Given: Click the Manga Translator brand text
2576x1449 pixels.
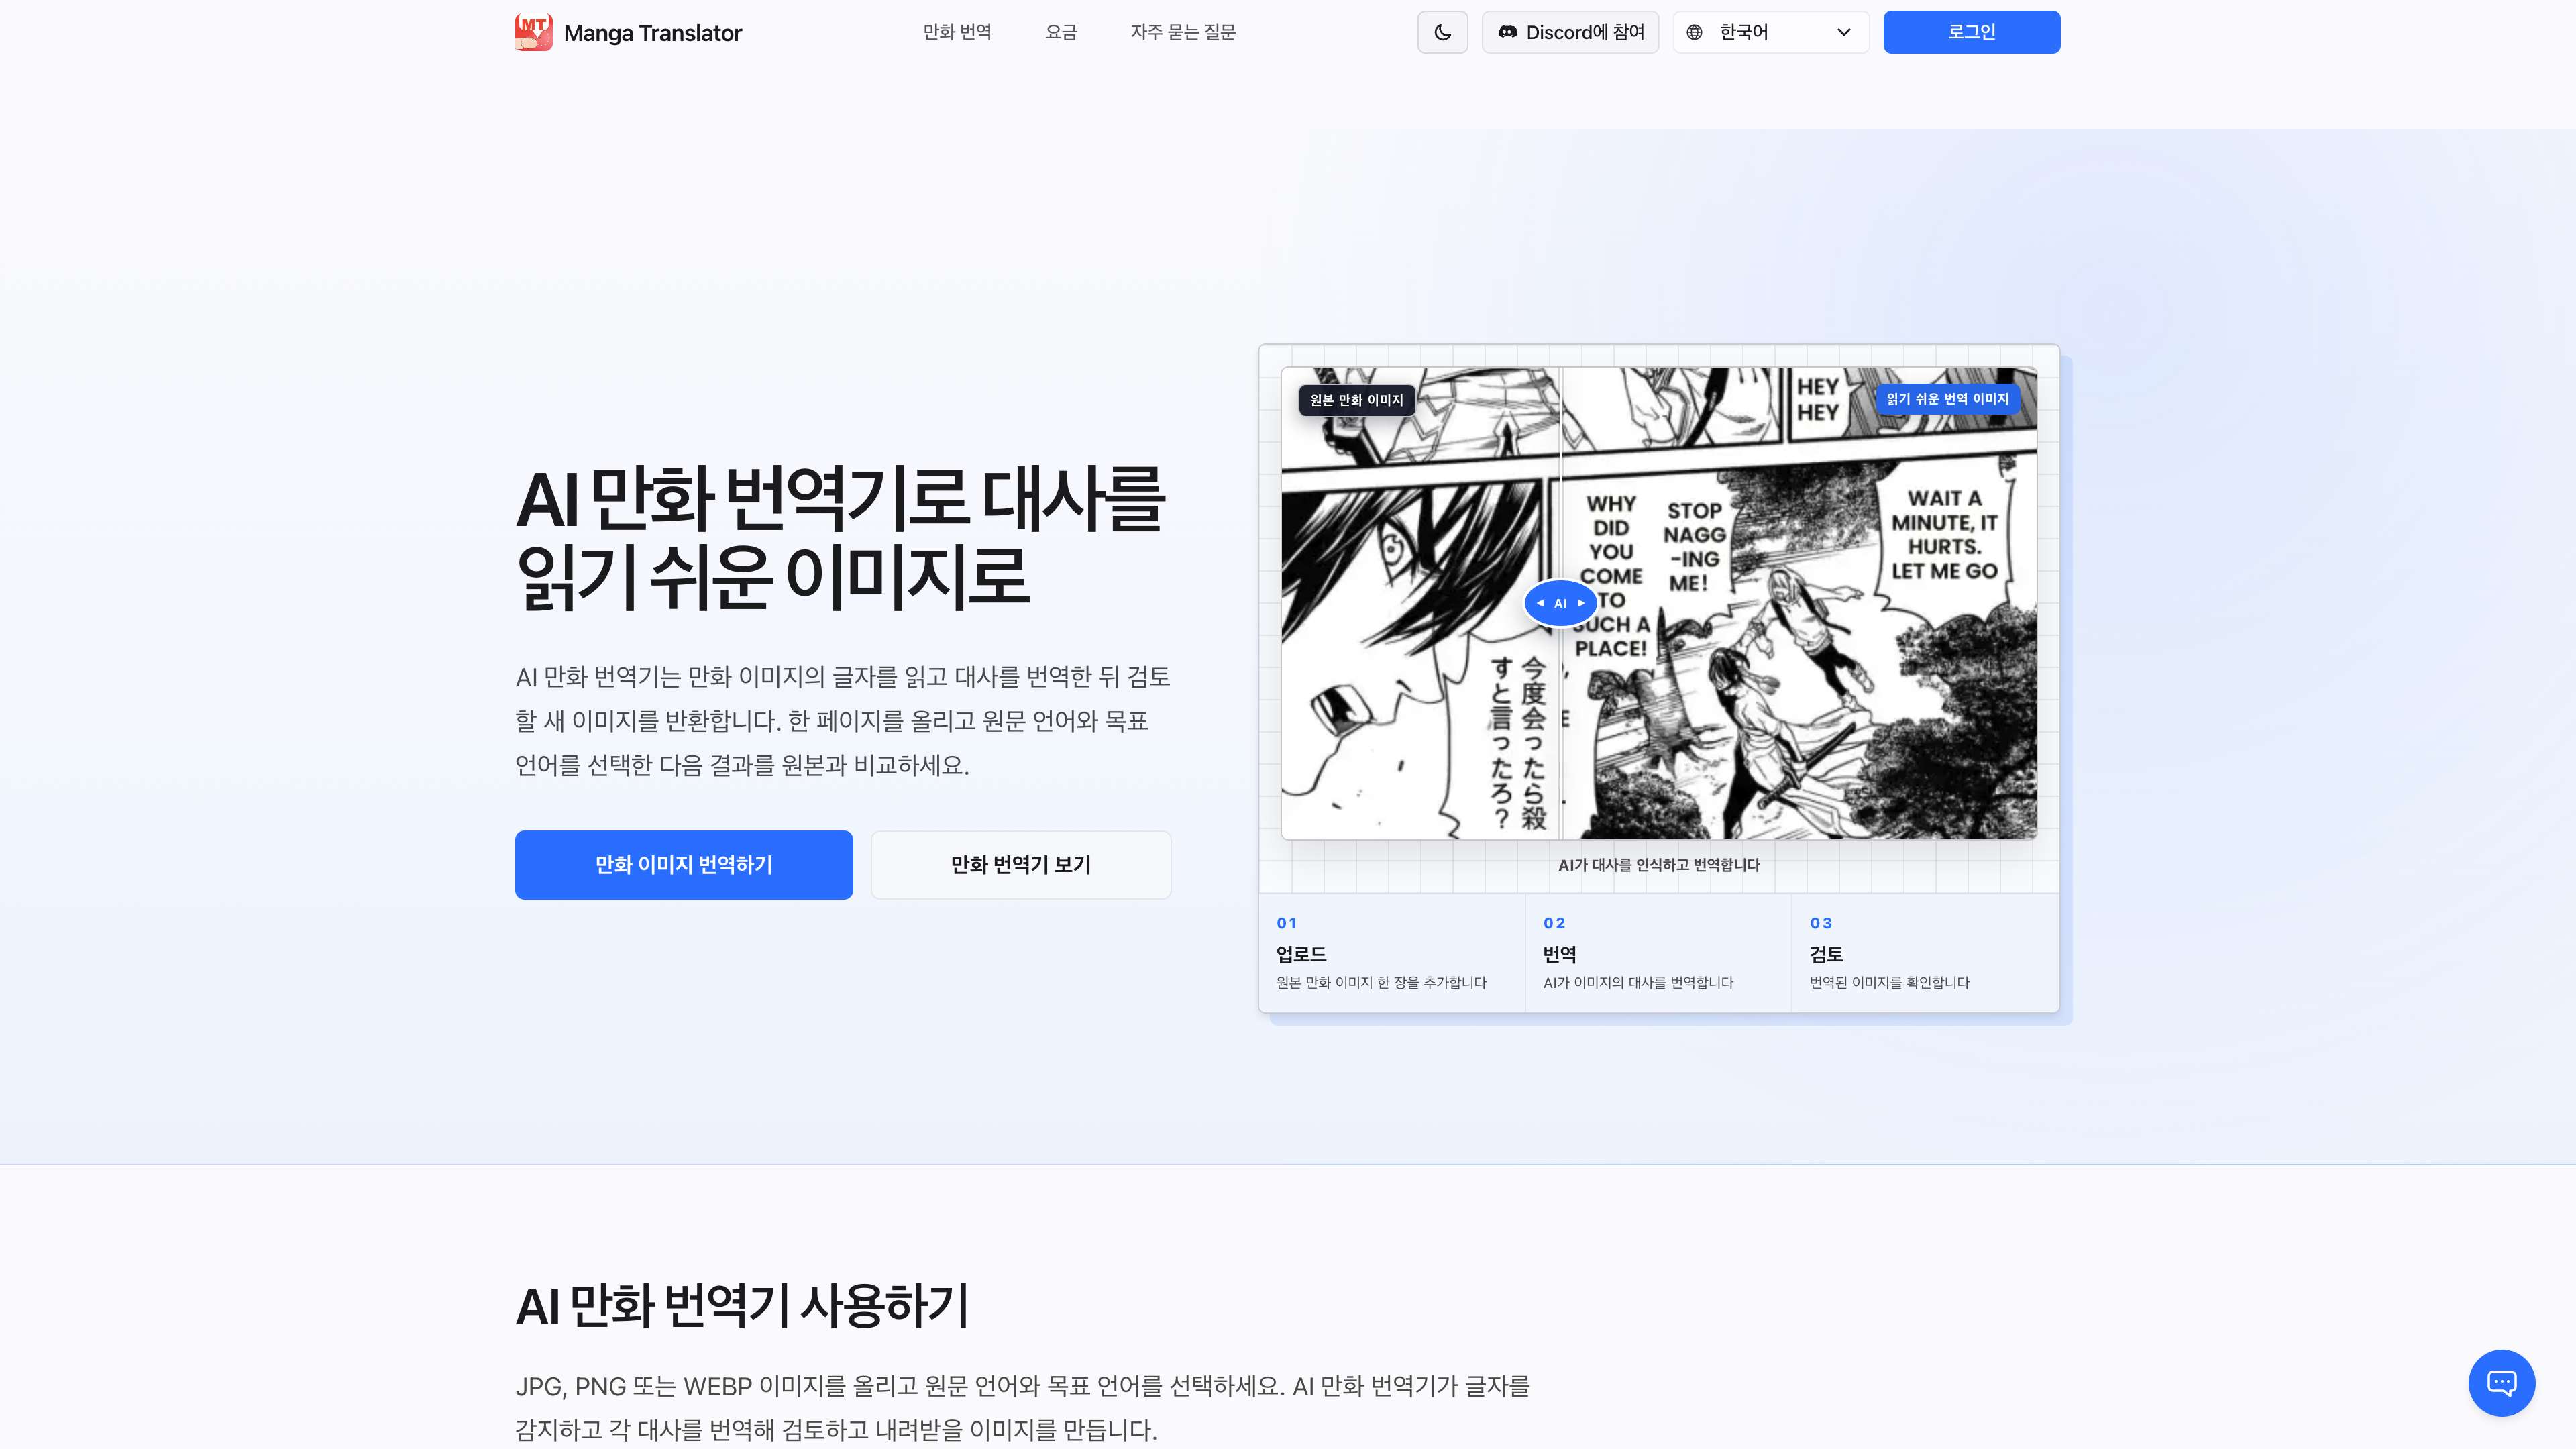Looking at the screenshot, I should [x=652, y=33].
